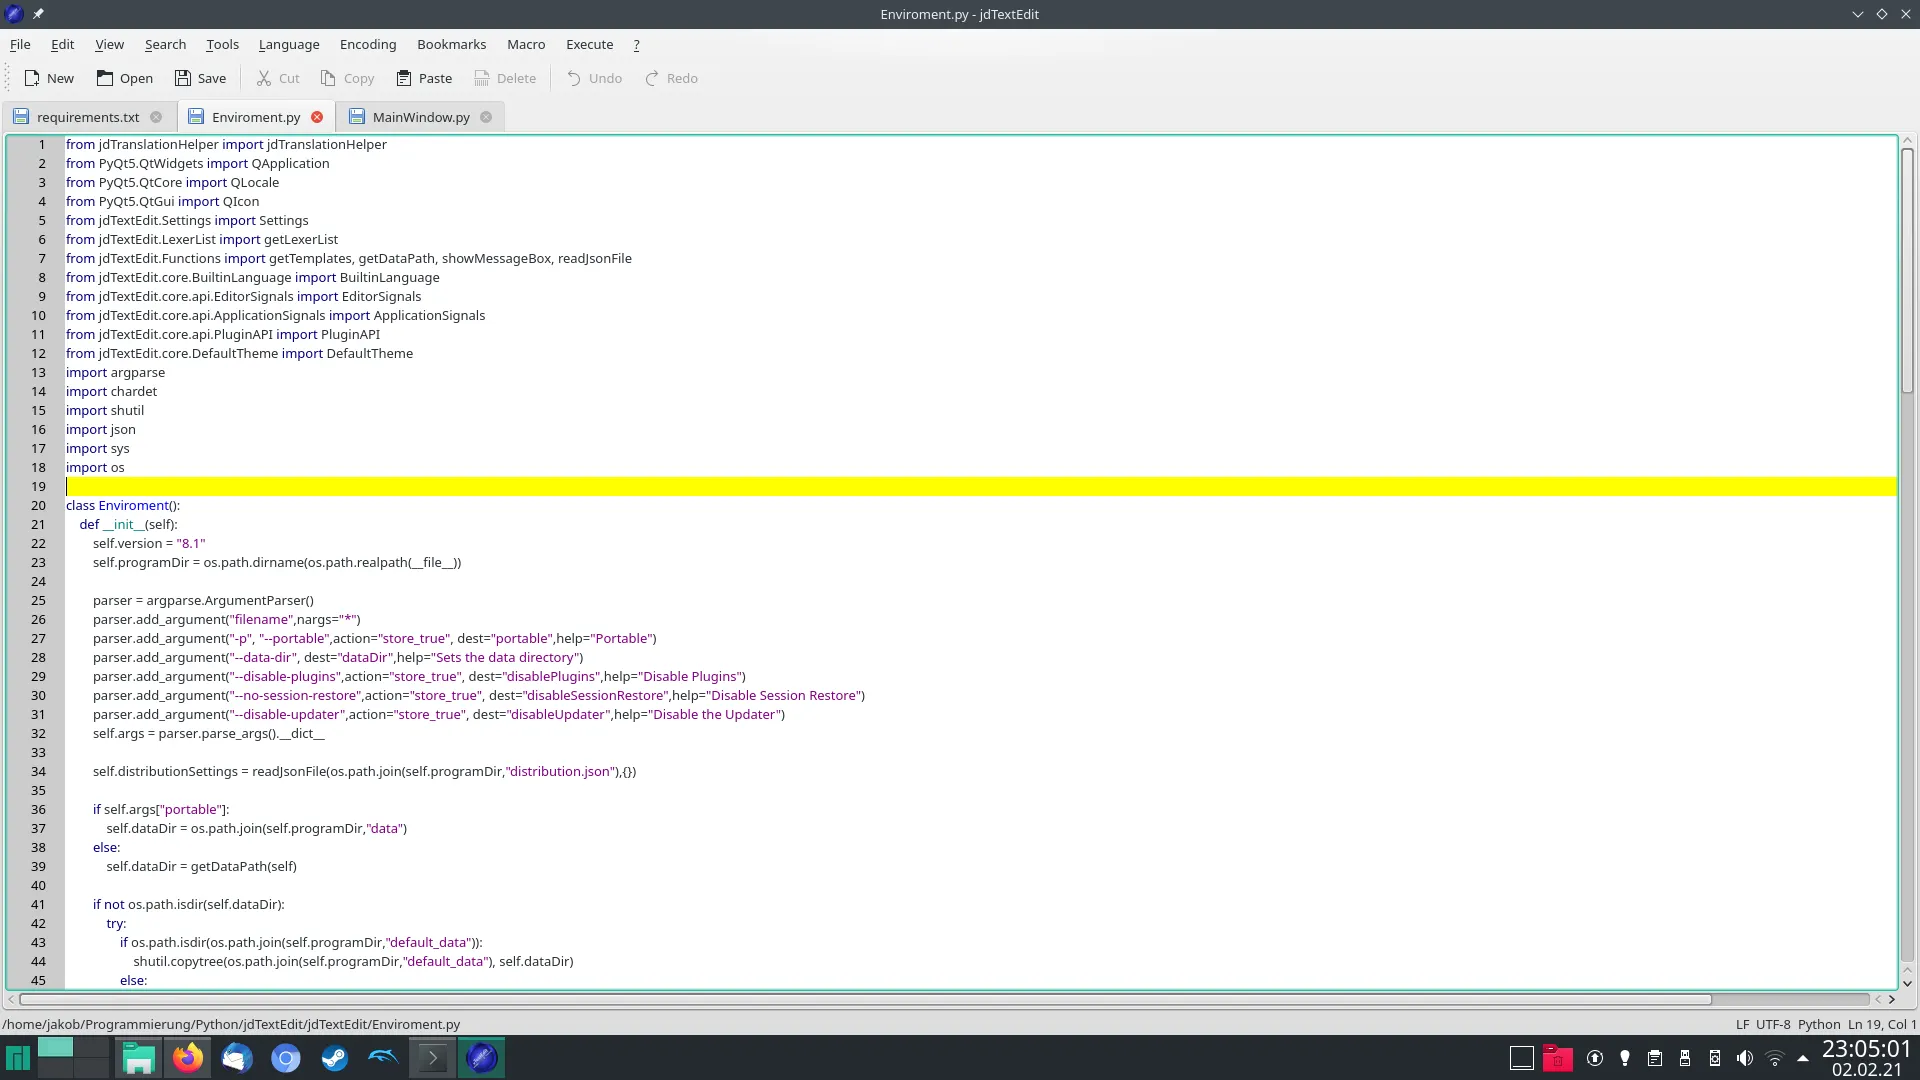Click the KDE Connect phone tray icon
Image resolution: width=1920 pixels, height=1080 pixels.
tap(1715, 1058)
